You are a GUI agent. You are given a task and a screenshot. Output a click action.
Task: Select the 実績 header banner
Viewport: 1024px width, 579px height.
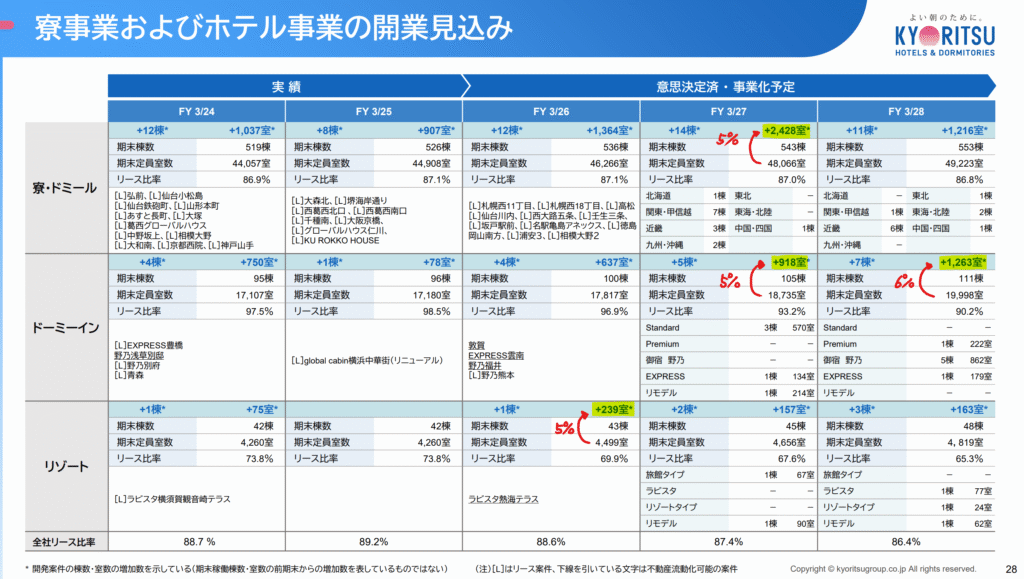pyautogui.click(x=286, y=86)
